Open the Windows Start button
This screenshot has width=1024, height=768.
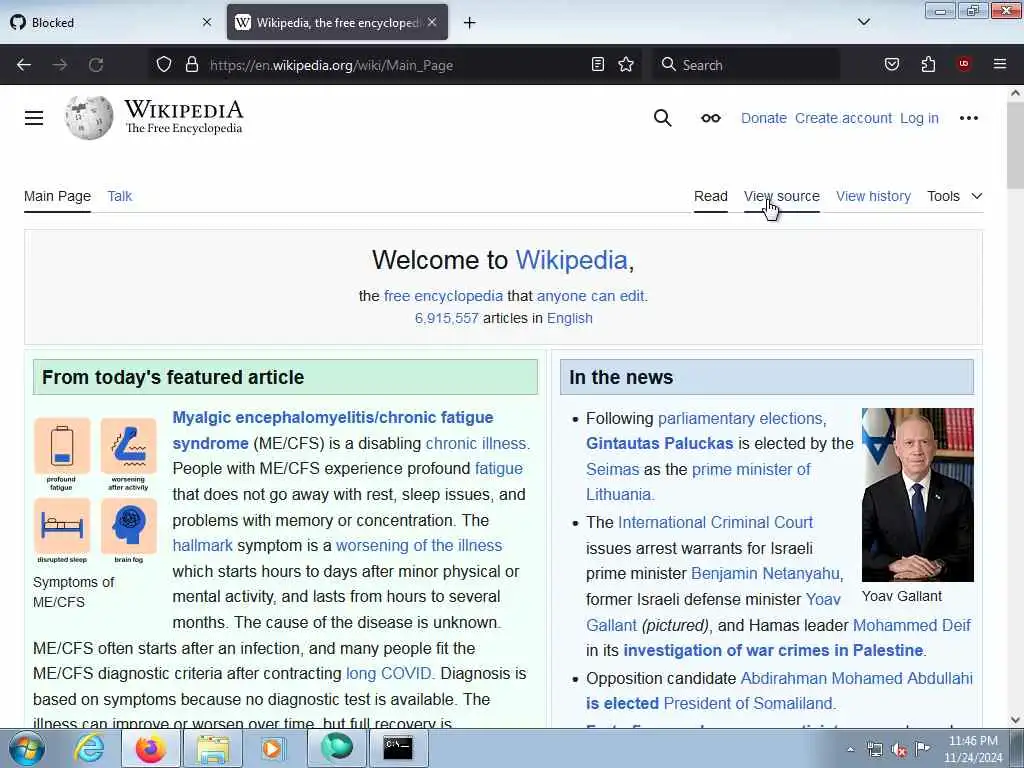(x=26, y=748)
